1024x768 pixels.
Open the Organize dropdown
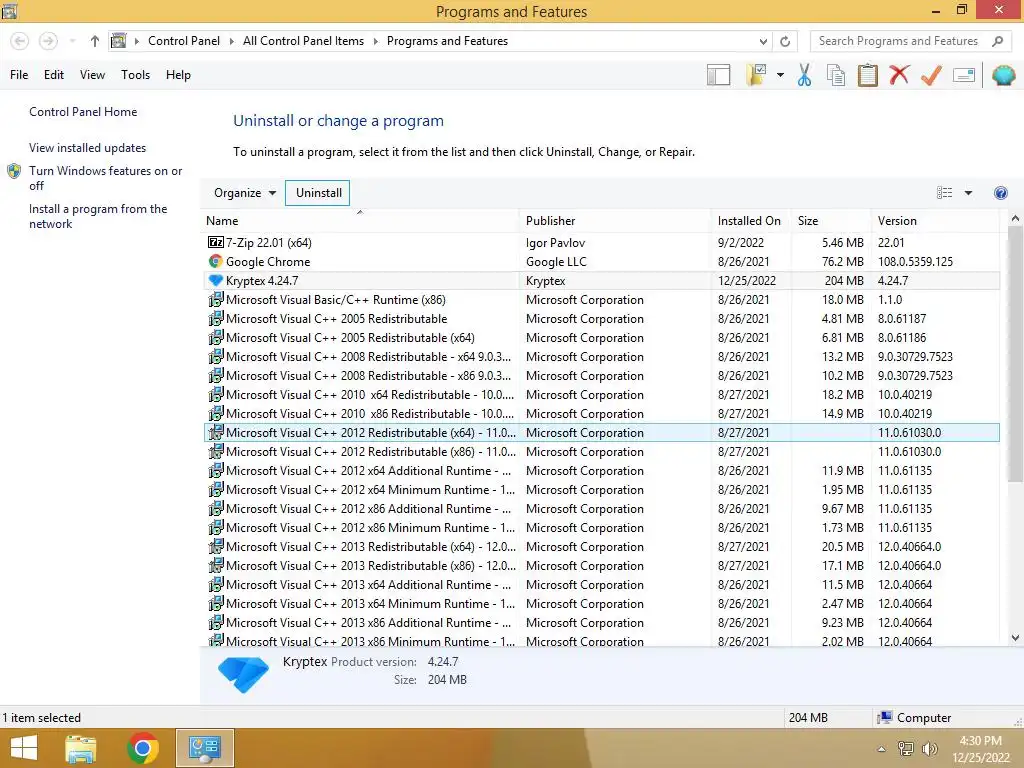[x=245, y=193]
